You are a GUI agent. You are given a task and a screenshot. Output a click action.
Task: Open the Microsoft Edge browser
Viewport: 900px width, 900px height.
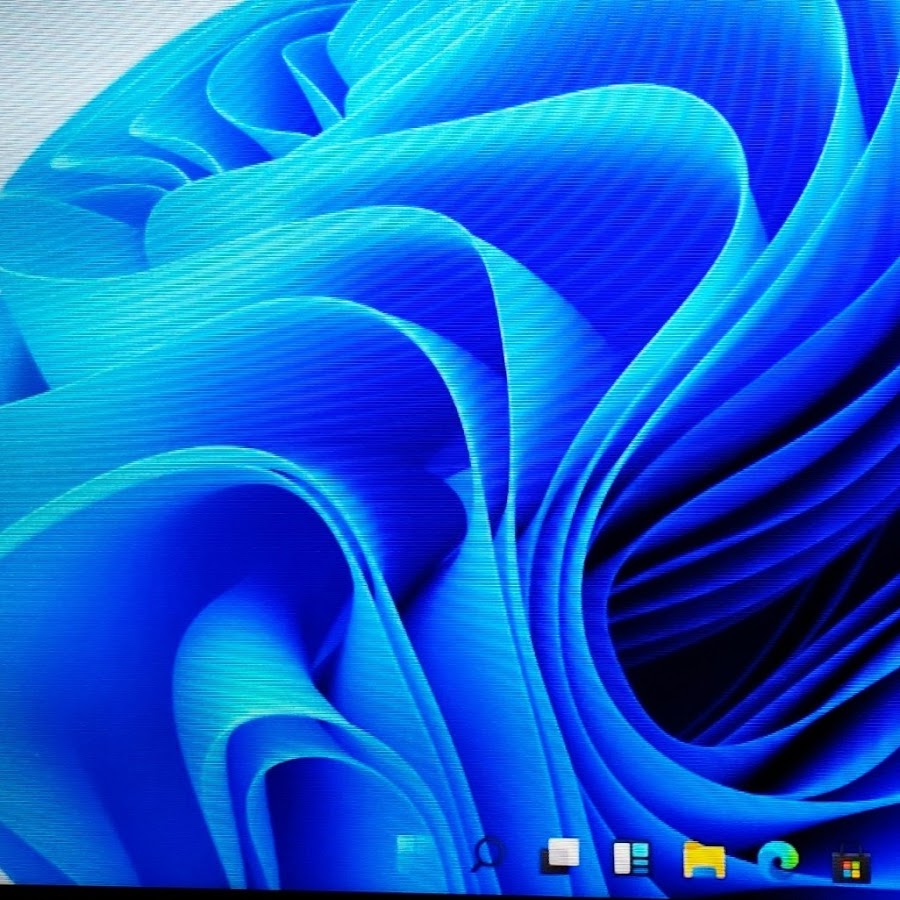(777, 858)
